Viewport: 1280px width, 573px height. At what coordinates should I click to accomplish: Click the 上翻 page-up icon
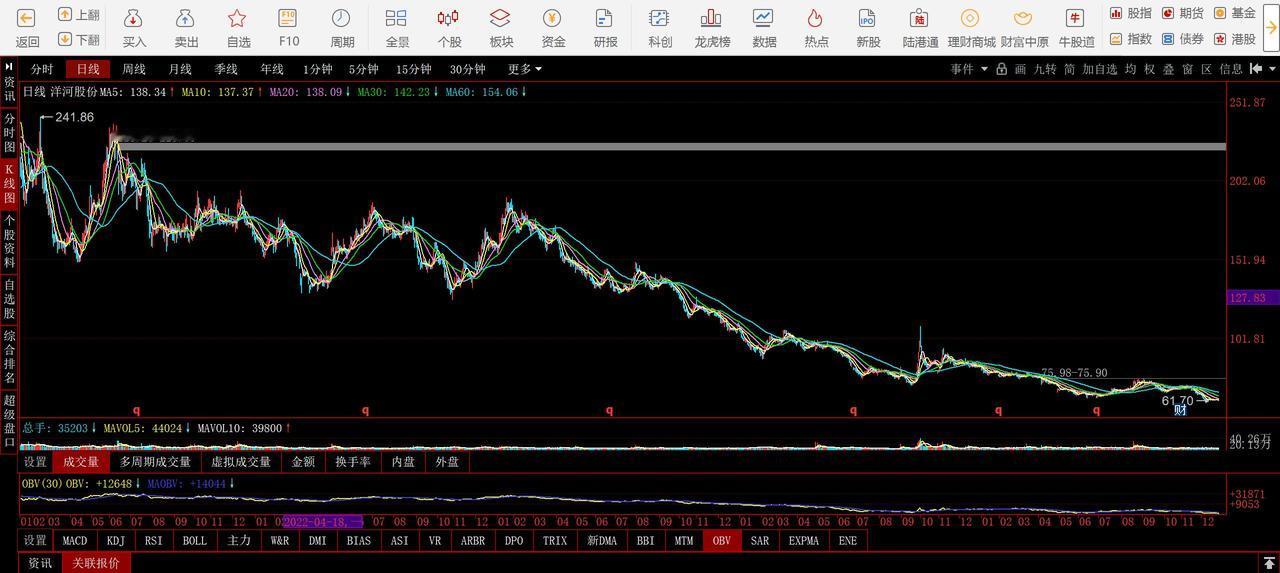pos(65,14)
